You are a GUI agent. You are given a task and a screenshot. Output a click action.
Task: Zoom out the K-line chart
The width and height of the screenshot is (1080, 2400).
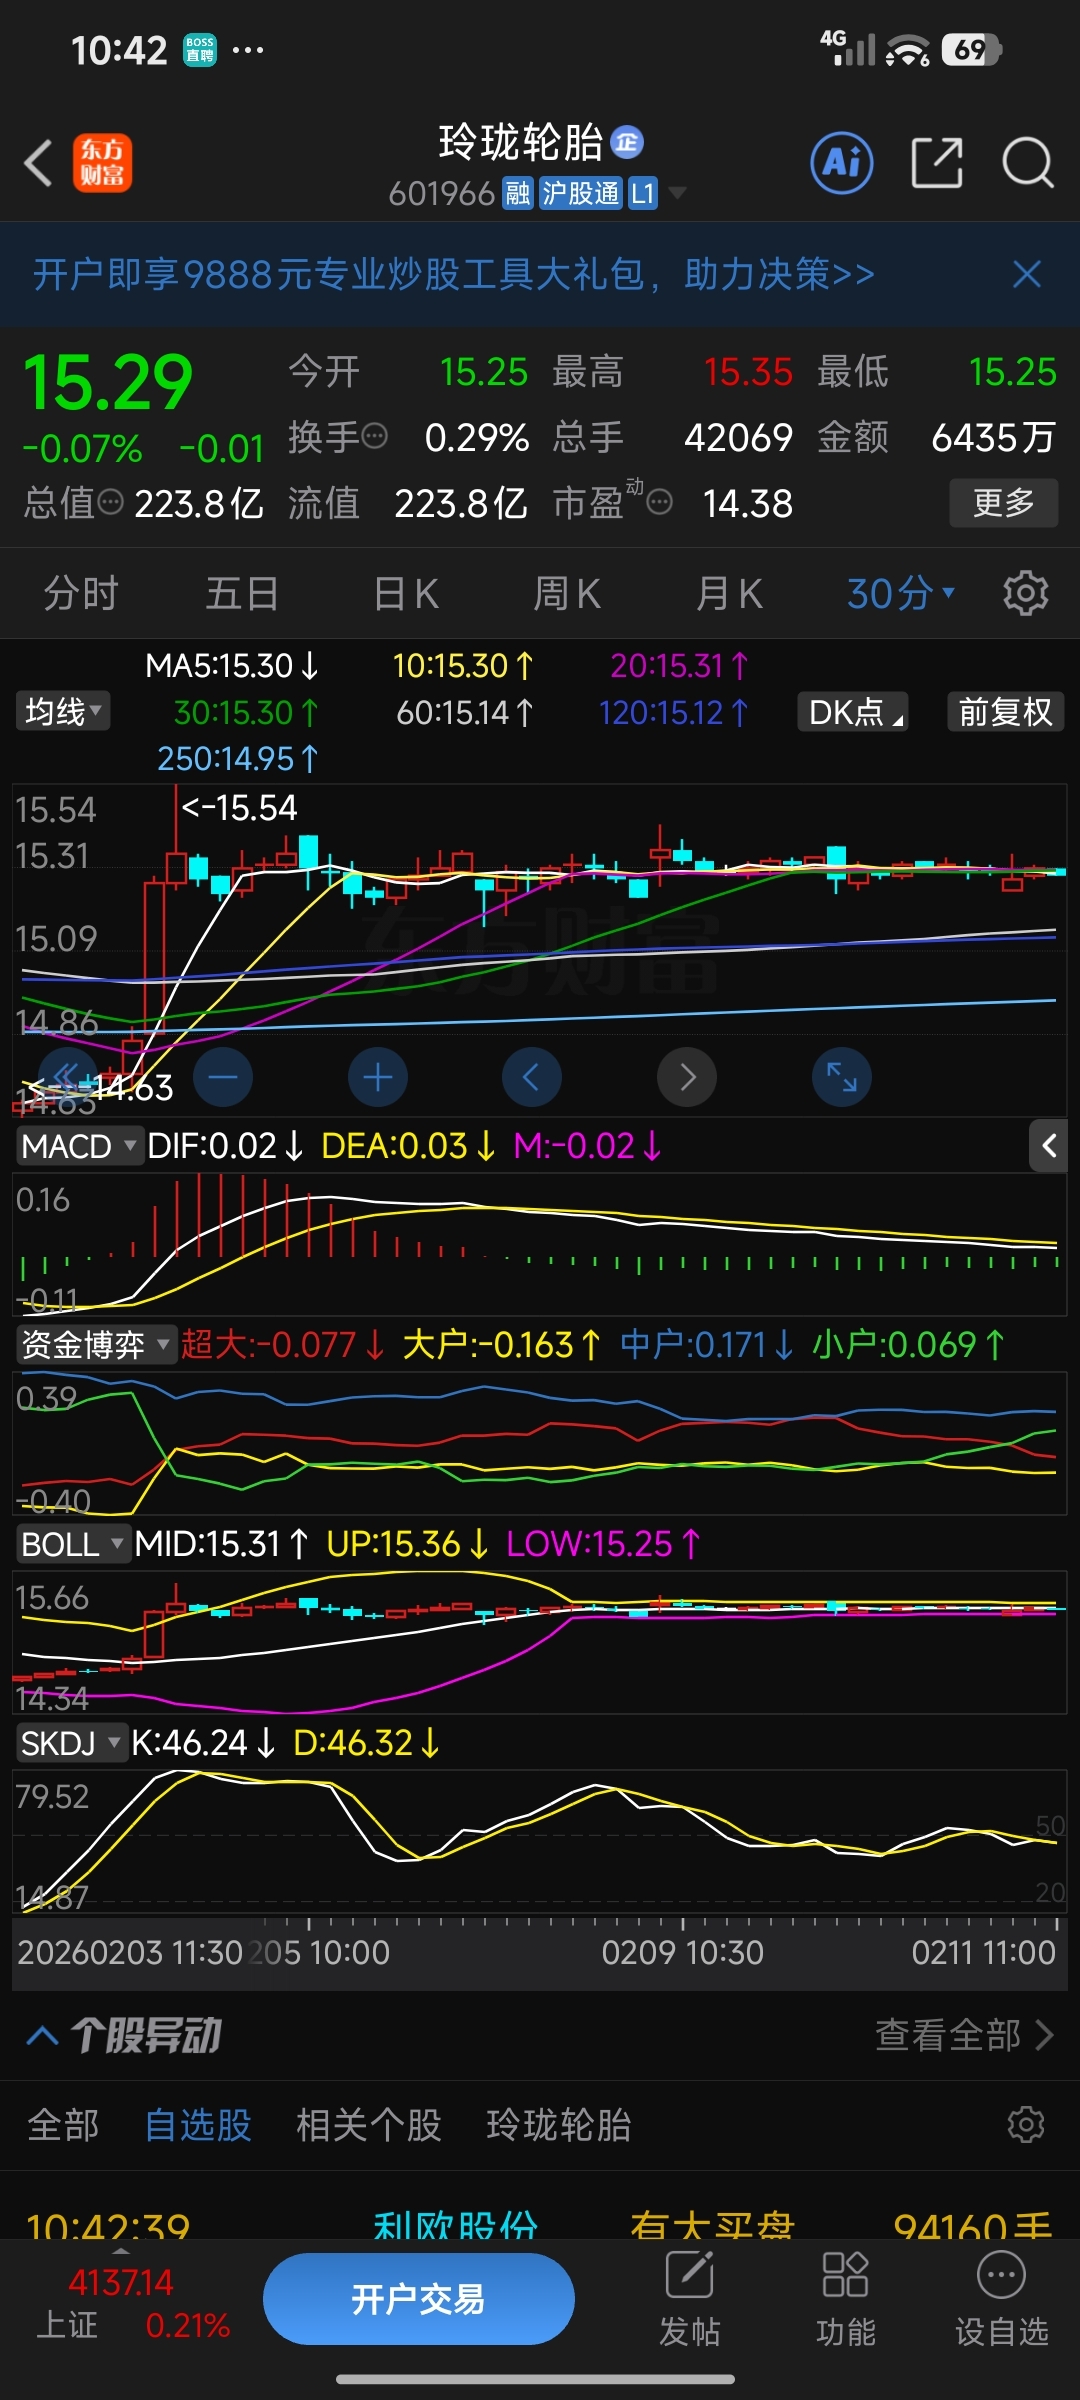tap(223, 1077)
